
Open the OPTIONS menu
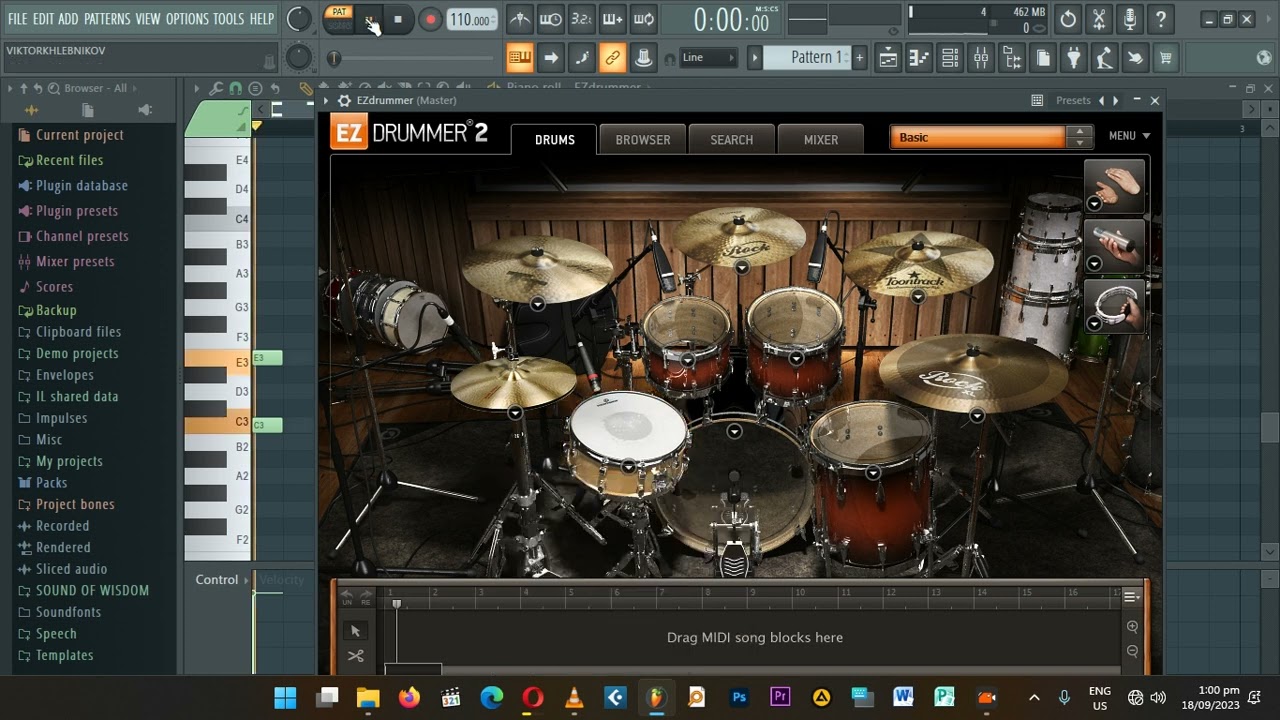pyautogui.click(x=187, y=19)
